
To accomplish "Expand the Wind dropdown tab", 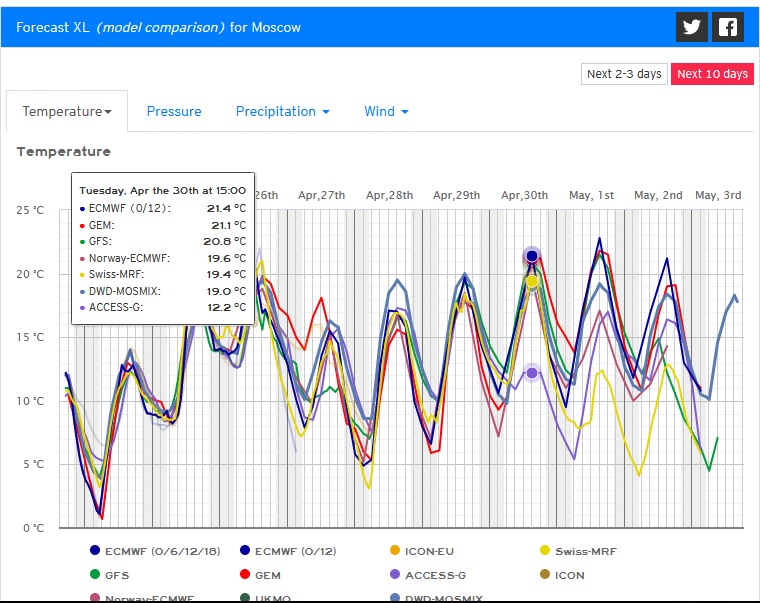I will point(386,111).
